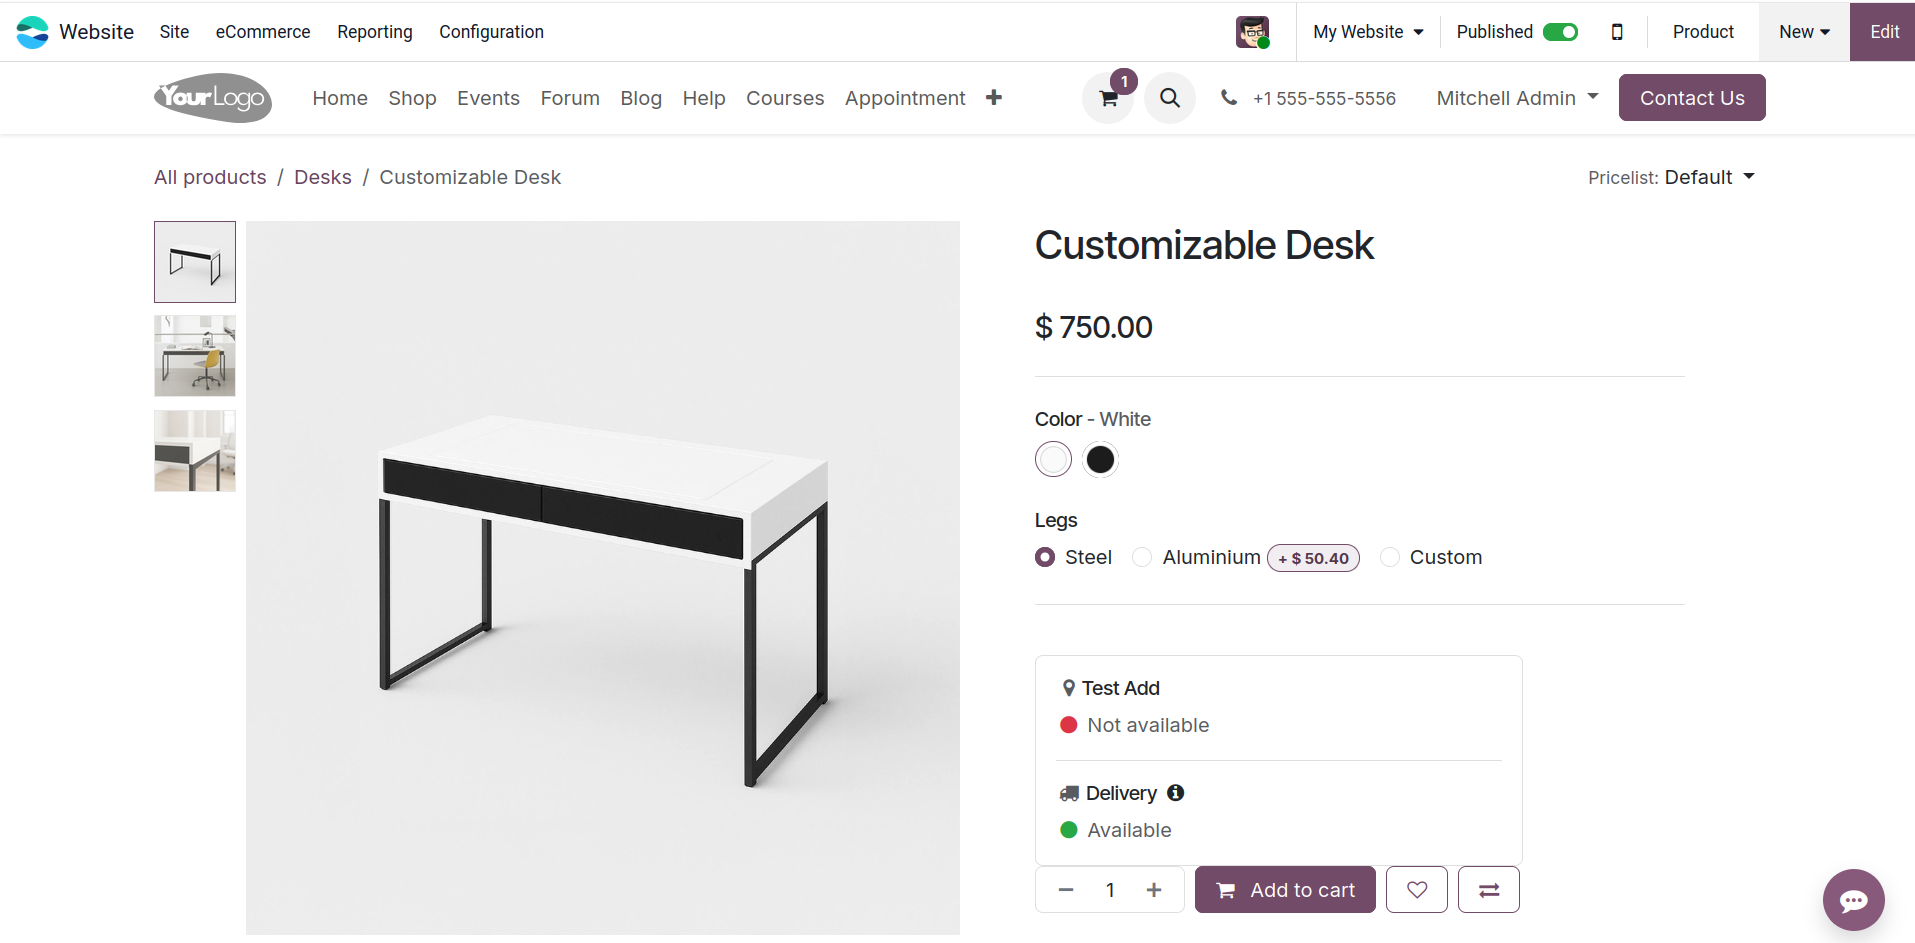Screen dimensions: 1915x943
Task: Open the shopping cart icon
Action: click(x=1108, y=98)
